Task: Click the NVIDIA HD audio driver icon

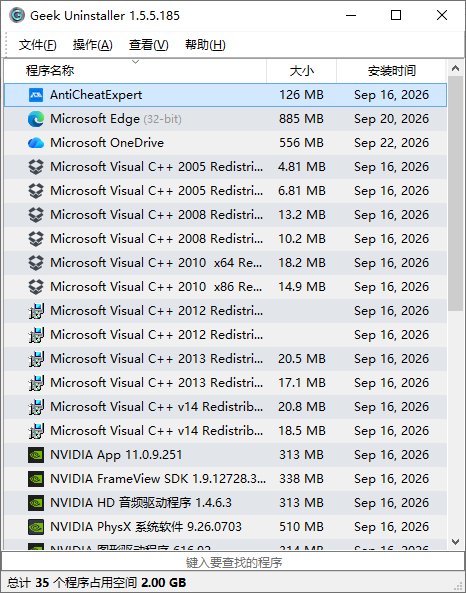Action: click(x=36, y=503)
